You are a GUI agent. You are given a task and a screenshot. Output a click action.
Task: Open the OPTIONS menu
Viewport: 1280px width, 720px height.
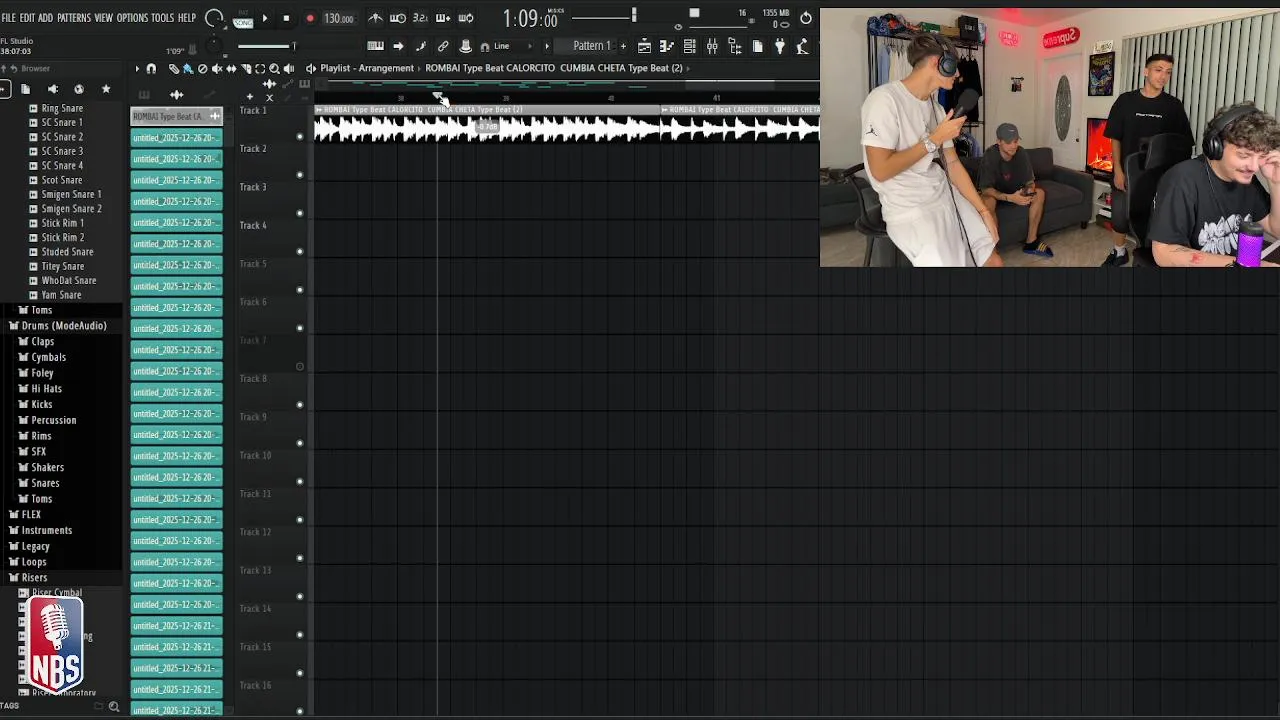tap(132, 18)
